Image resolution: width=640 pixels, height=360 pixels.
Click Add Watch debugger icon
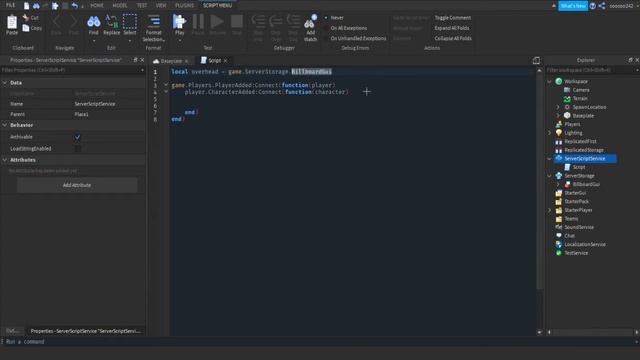[311, 22]
